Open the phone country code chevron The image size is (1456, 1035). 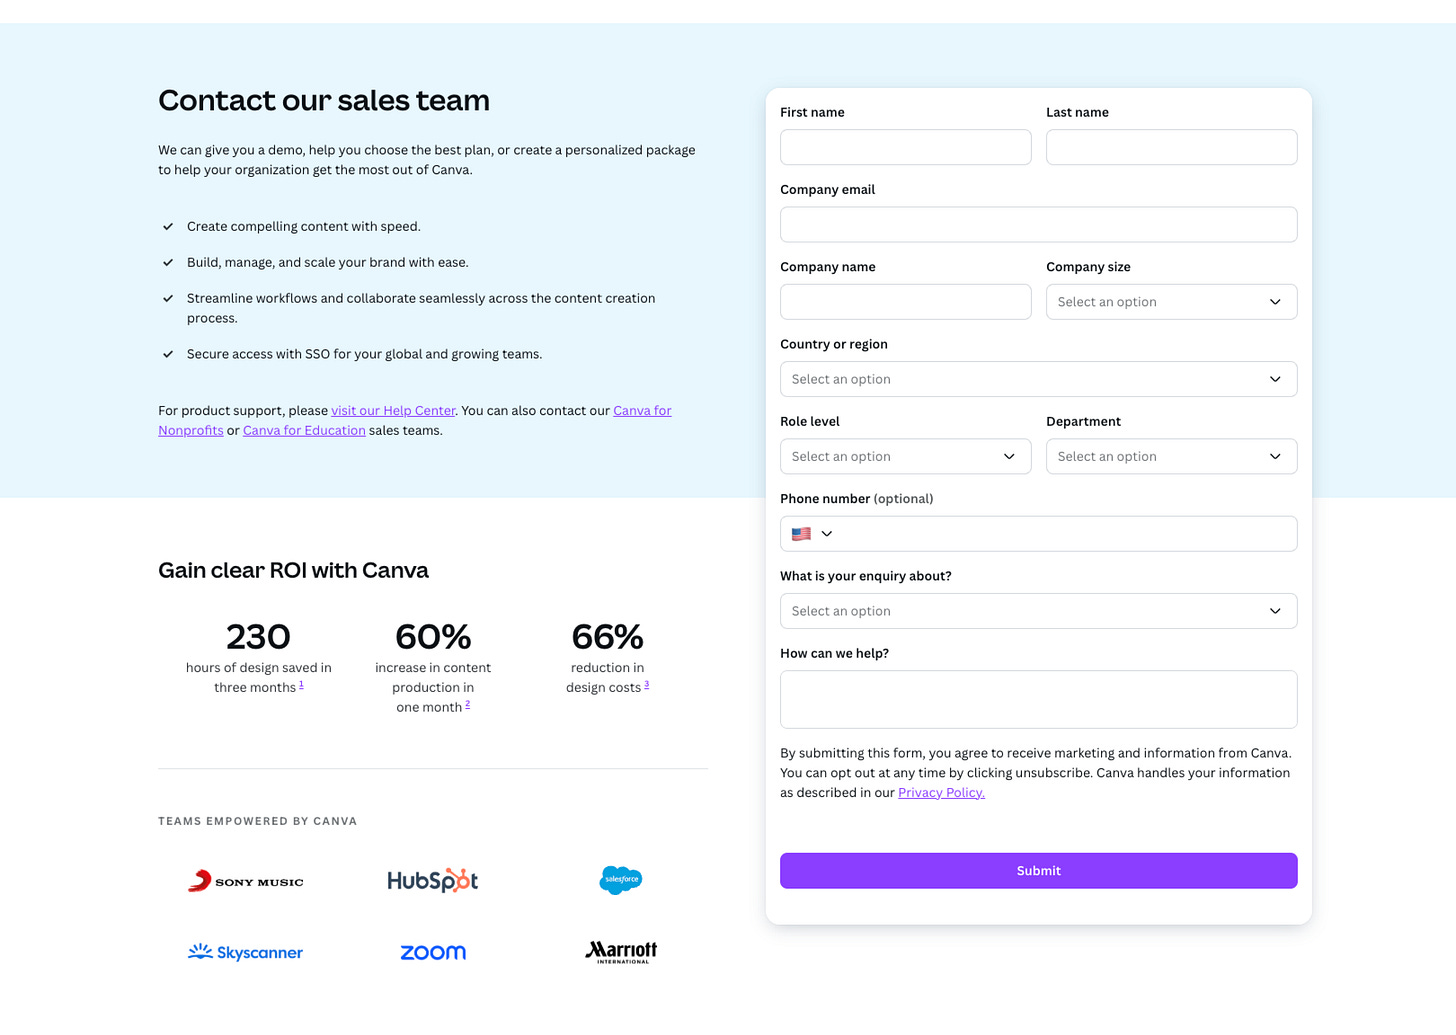pos(827,534)
